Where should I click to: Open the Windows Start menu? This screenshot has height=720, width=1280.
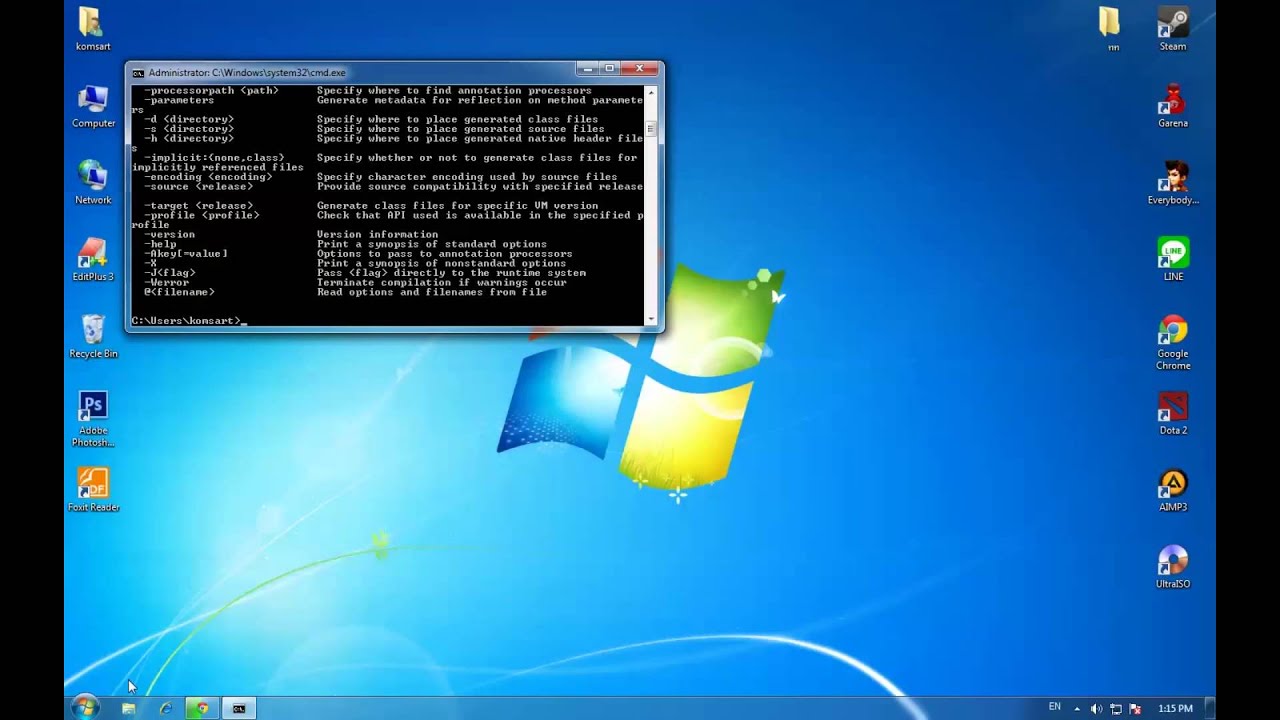85,707
